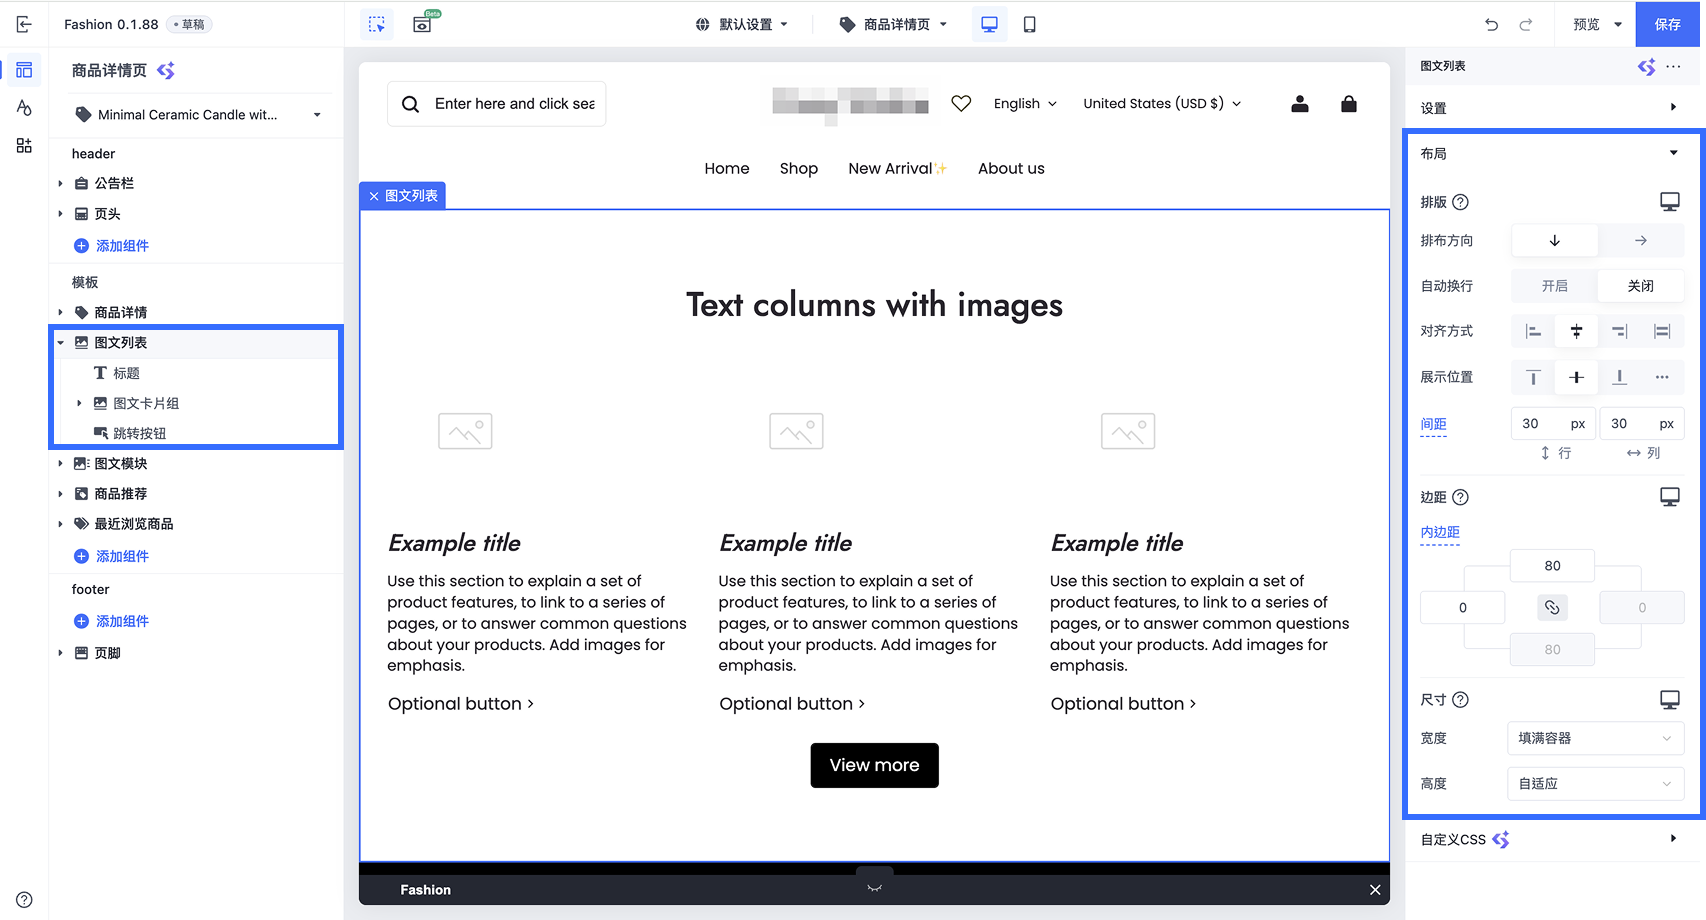Choose center alignment icon in 对齐方式
Image resolution: width=1706 pixels, height=920 pixels.
(x=1576, y=331)
